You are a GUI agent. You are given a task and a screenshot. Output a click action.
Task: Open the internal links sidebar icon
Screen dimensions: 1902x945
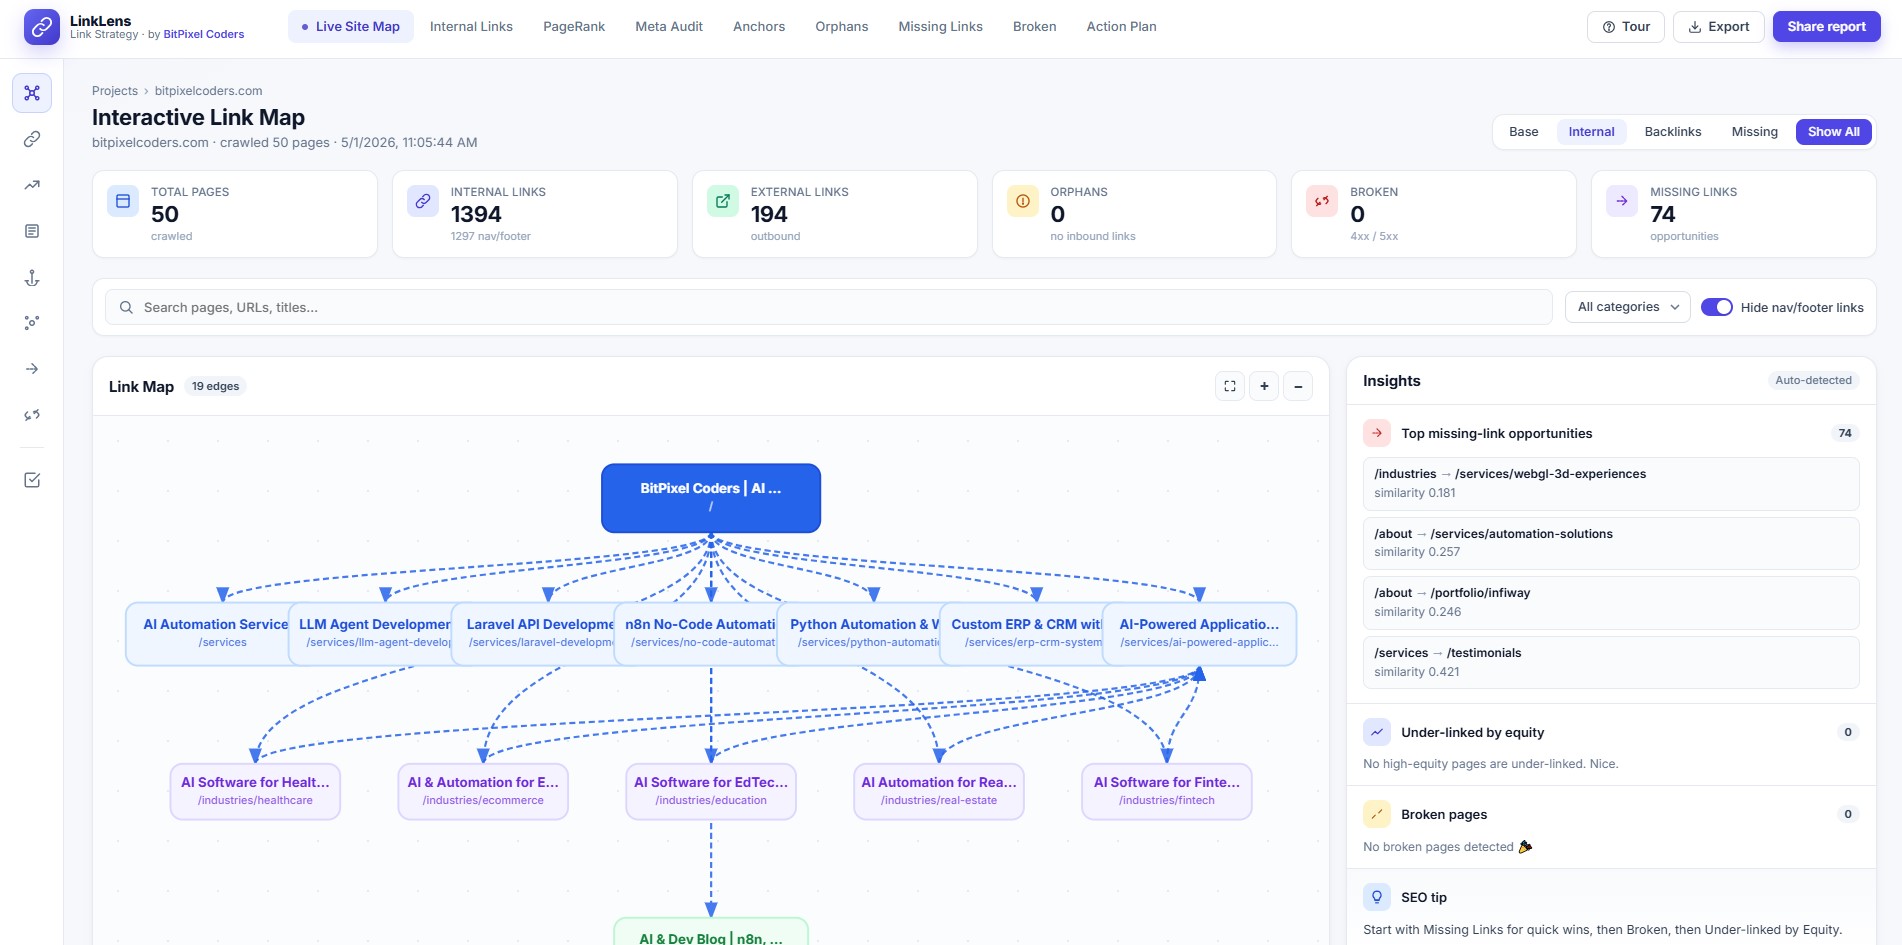click(32, 139)
